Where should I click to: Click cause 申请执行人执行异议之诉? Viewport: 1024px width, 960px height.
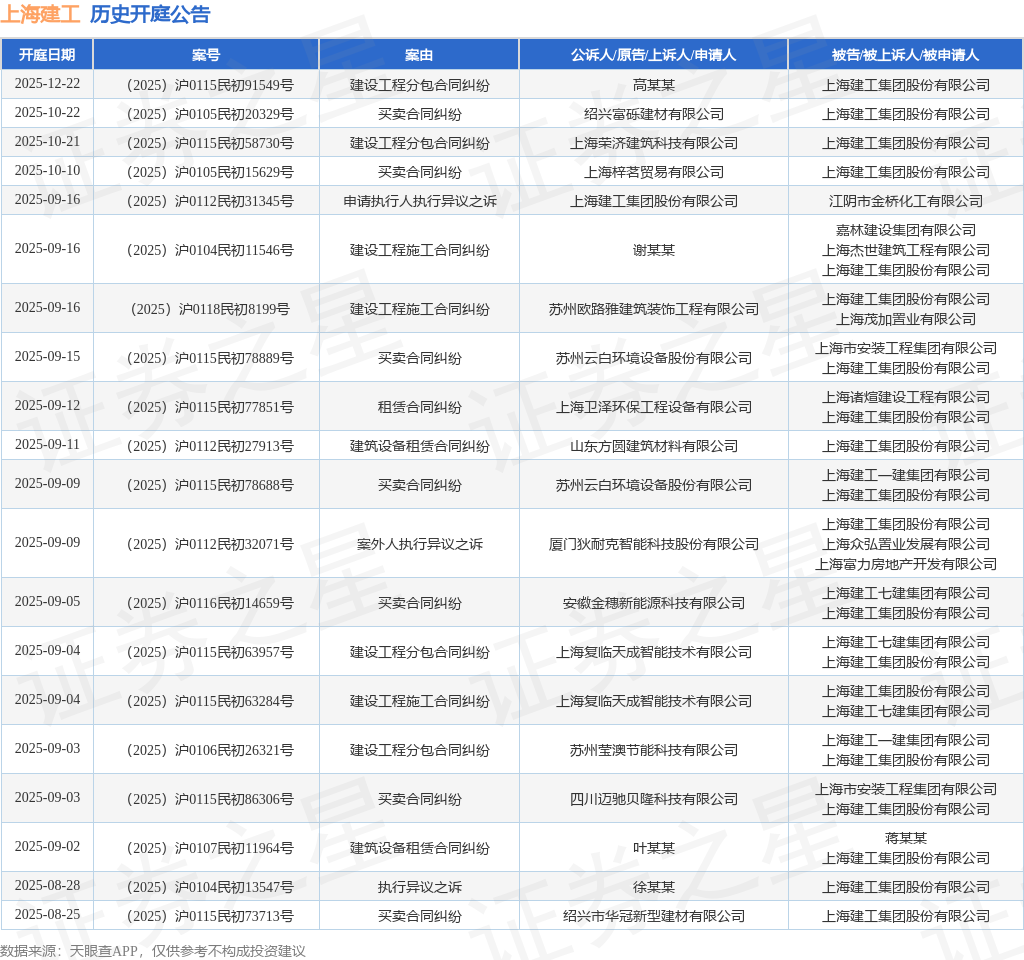tap(419, 200)
